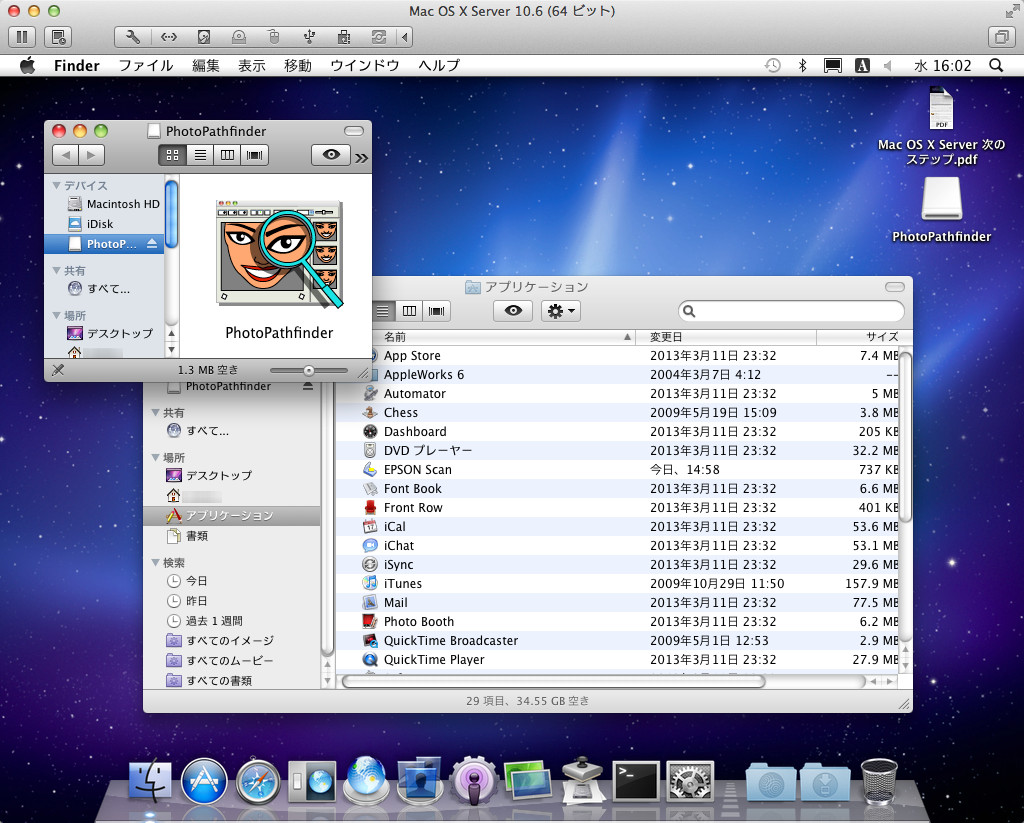The image size is (1024, 823).
Task: Sort by 変更日 column header
Action: (726, 337)
